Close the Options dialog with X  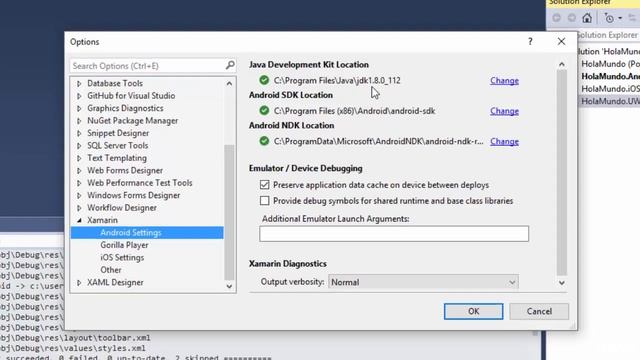click(562, 41)
